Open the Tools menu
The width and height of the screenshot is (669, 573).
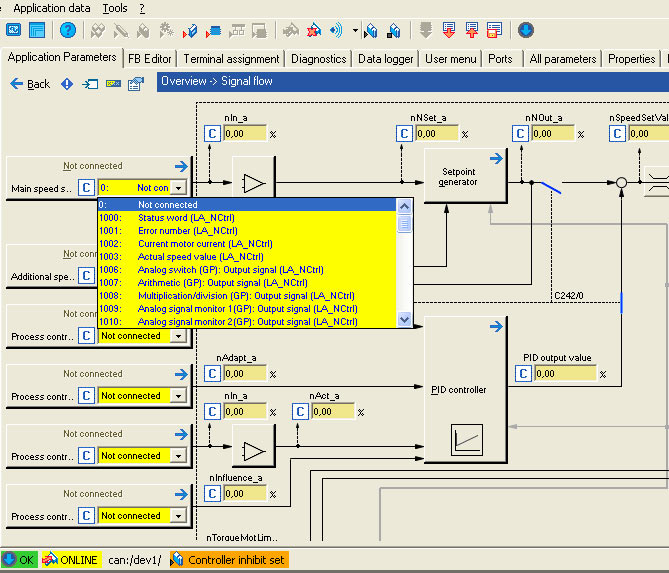[115, 8]
